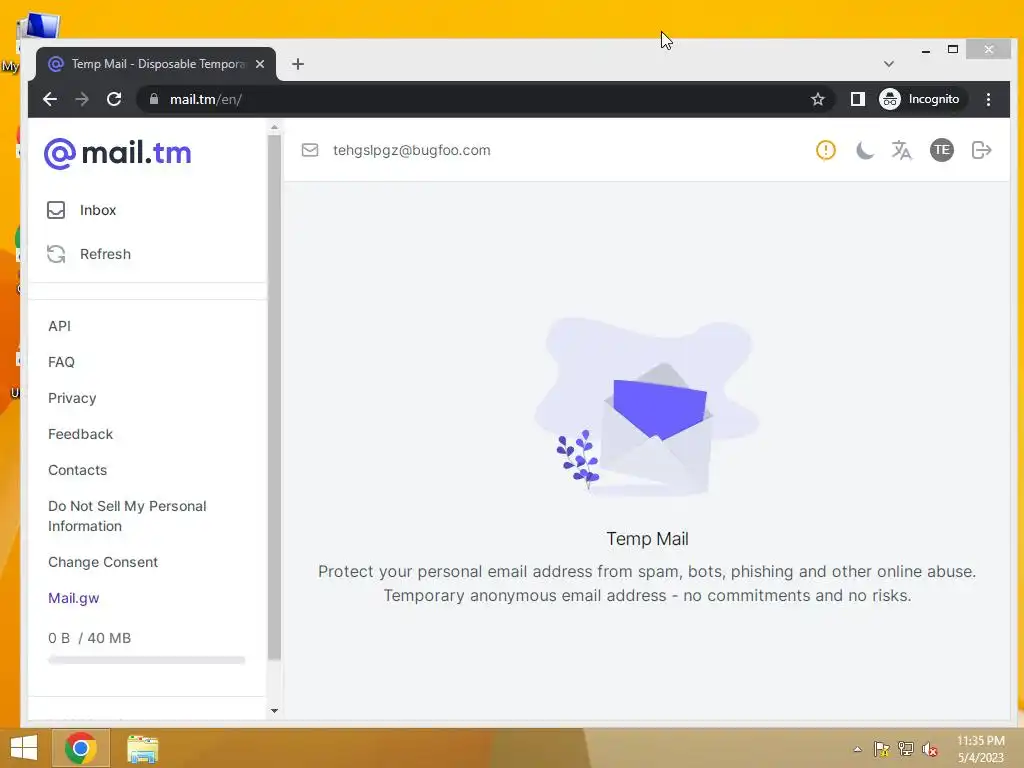Viewport: 1024px width, 768px height.
Task: Click the muted volume tray icon
Action: [930, 749]
